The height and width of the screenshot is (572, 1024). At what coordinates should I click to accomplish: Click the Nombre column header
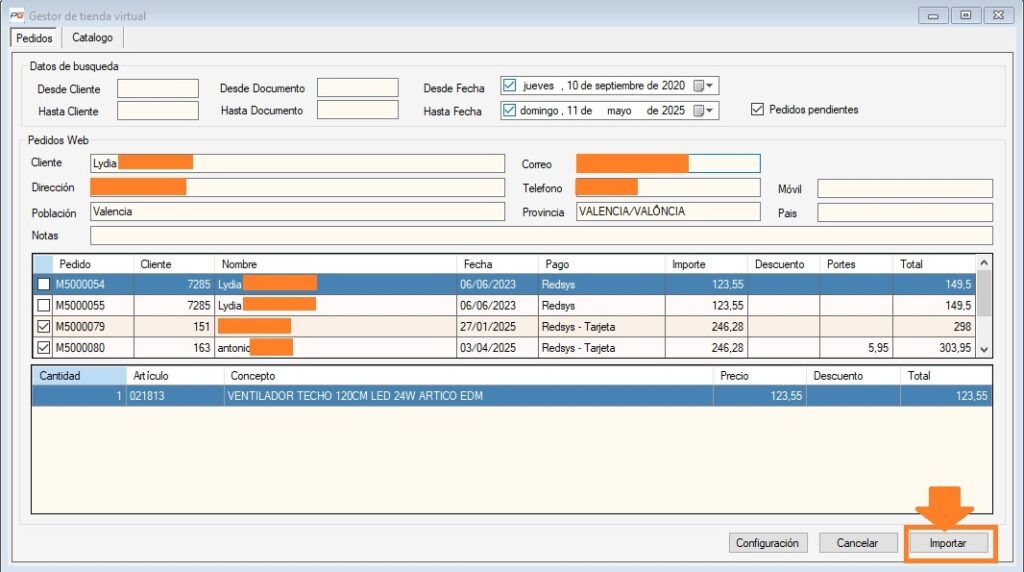336,264
